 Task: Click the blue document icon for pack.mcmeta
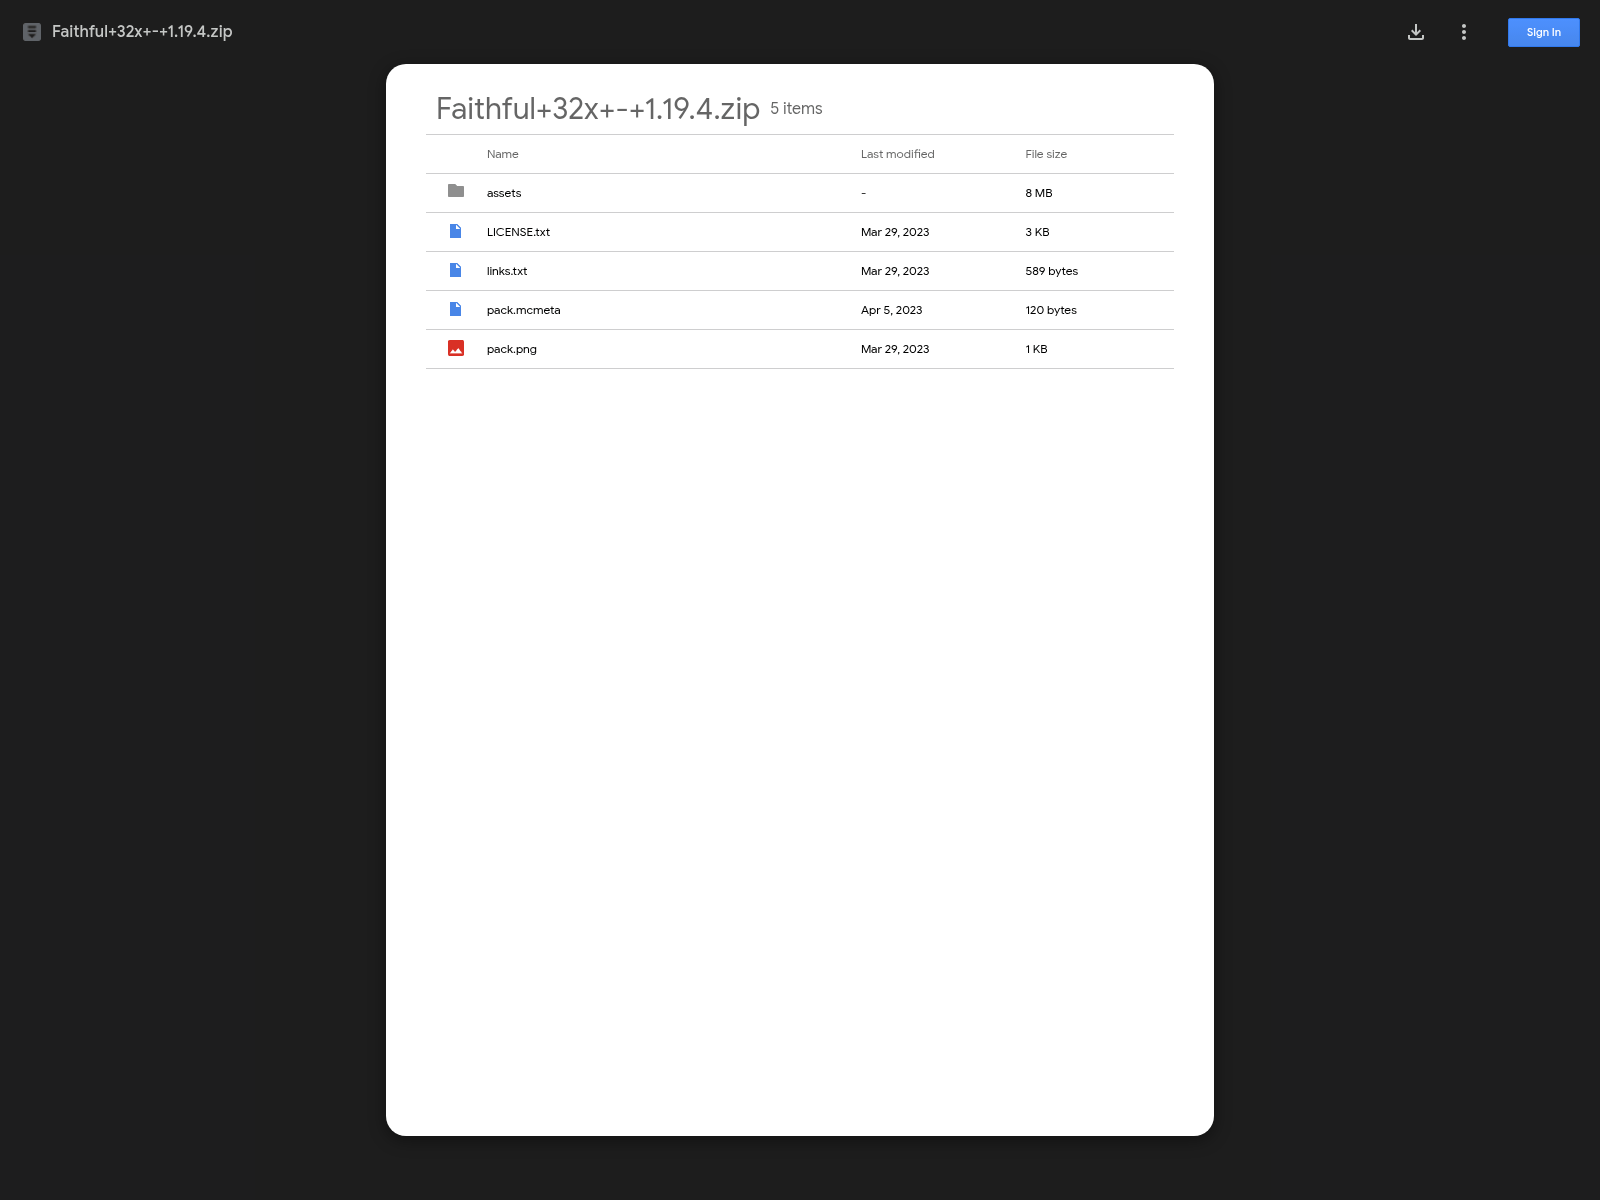click(456, 309)
